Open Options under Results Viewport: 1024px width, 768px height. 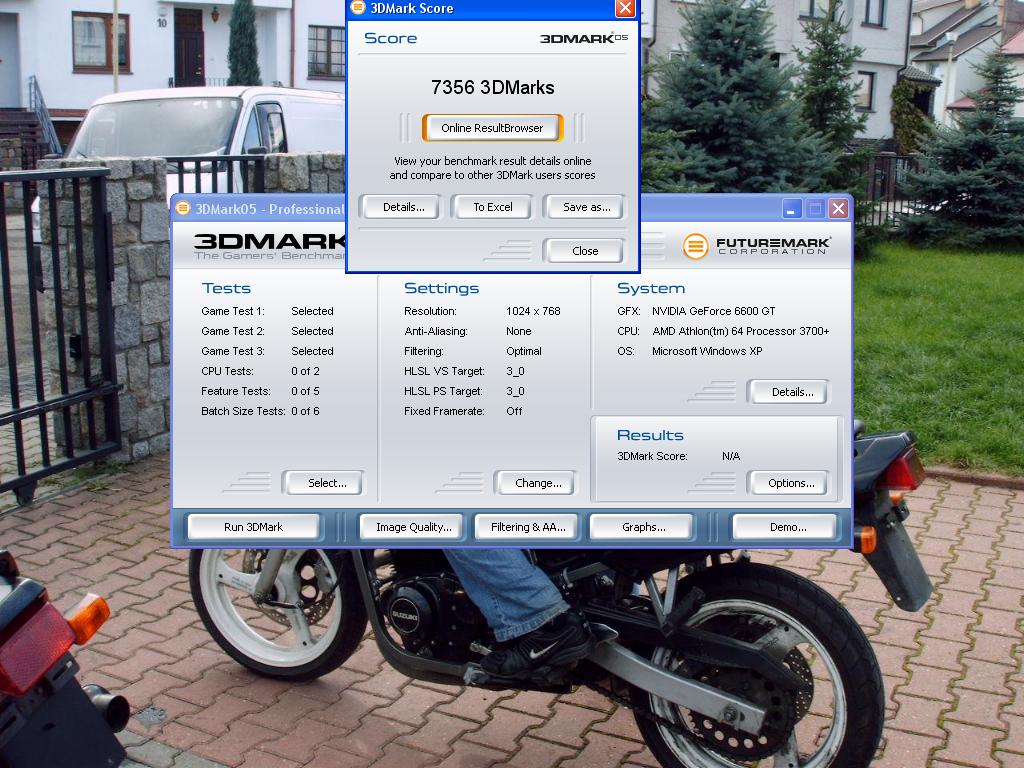click(x=790, y=483)
